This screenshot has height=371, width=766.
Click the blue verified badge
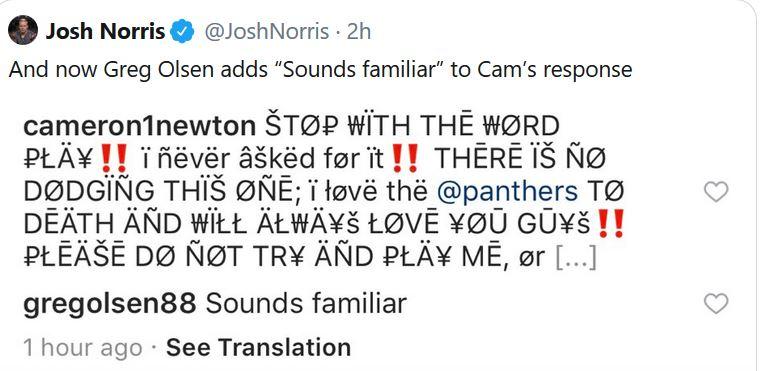(183, 32)
